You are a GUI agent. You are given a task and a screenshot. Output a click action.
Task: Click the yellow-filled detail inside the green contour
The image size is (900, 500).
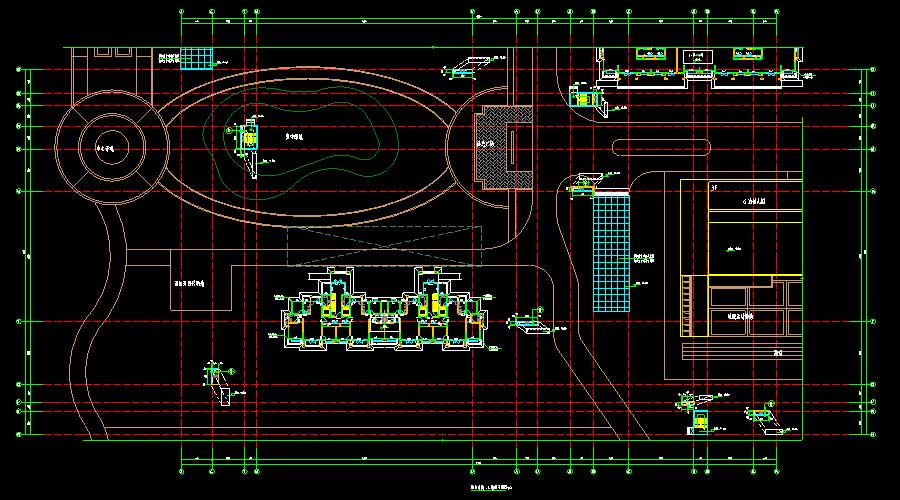[x=249, y=139]
